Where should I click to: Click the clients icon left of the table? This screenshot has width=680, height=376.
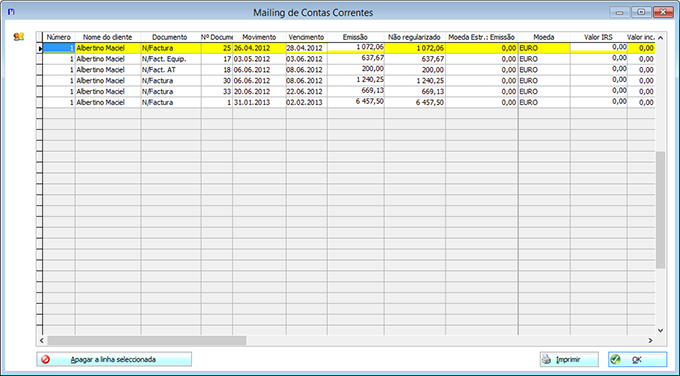19,37
